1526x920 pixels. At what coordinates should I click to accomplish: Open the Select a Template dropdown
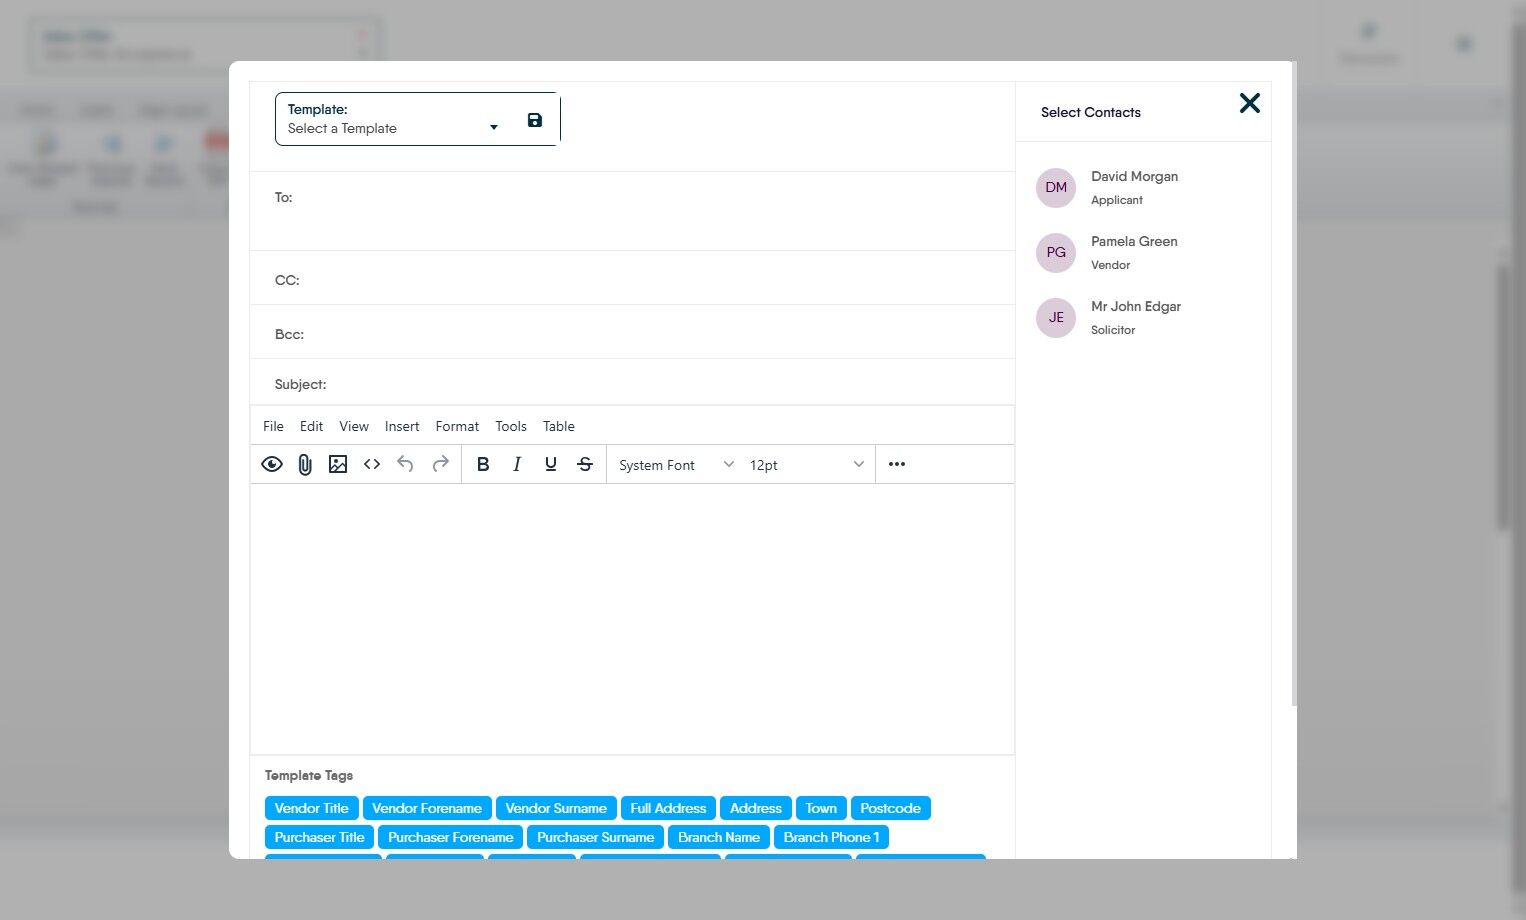point(393,119)
